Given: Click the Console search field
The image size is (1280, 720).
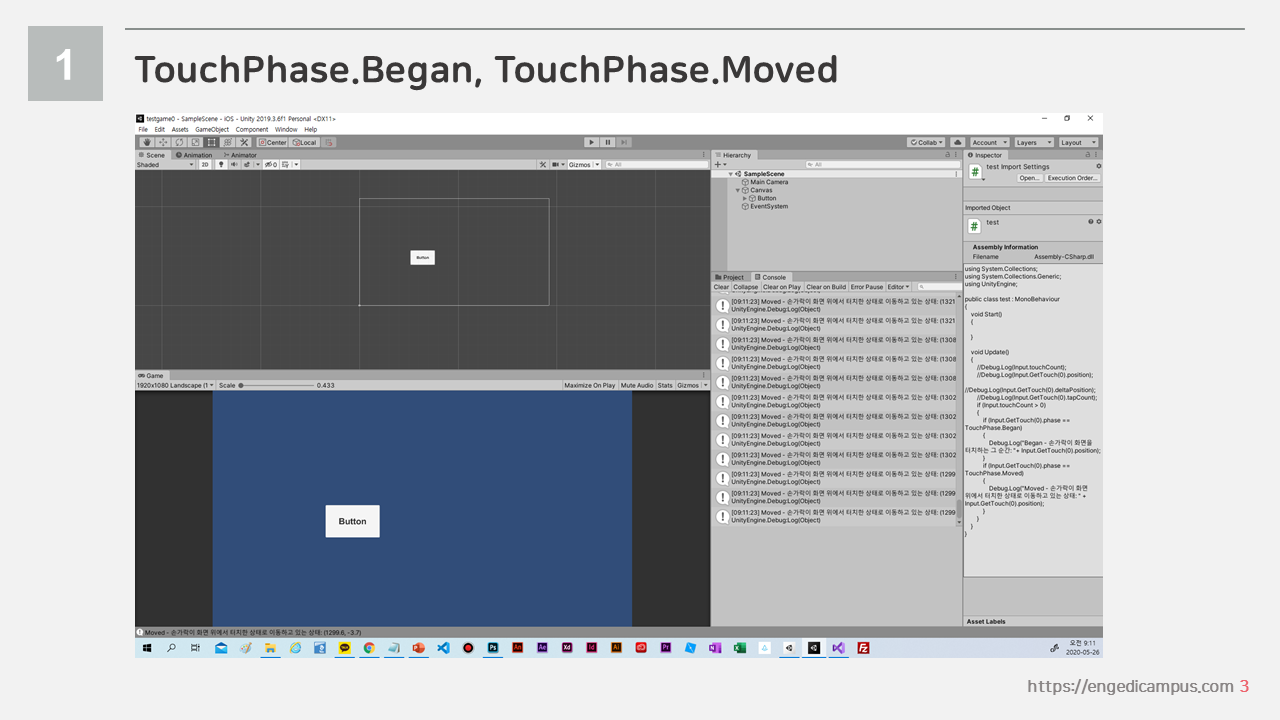Looking at the screenshot, I should [938, 287].
